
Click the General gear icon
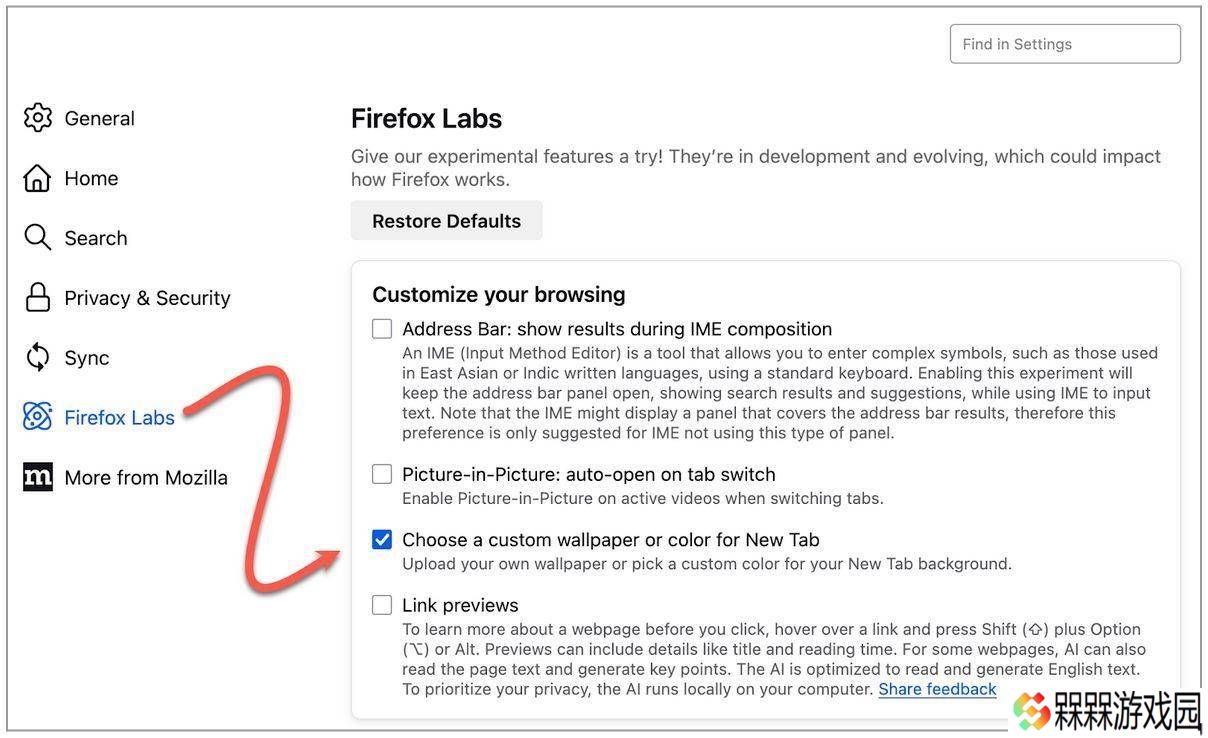(37, 118)
